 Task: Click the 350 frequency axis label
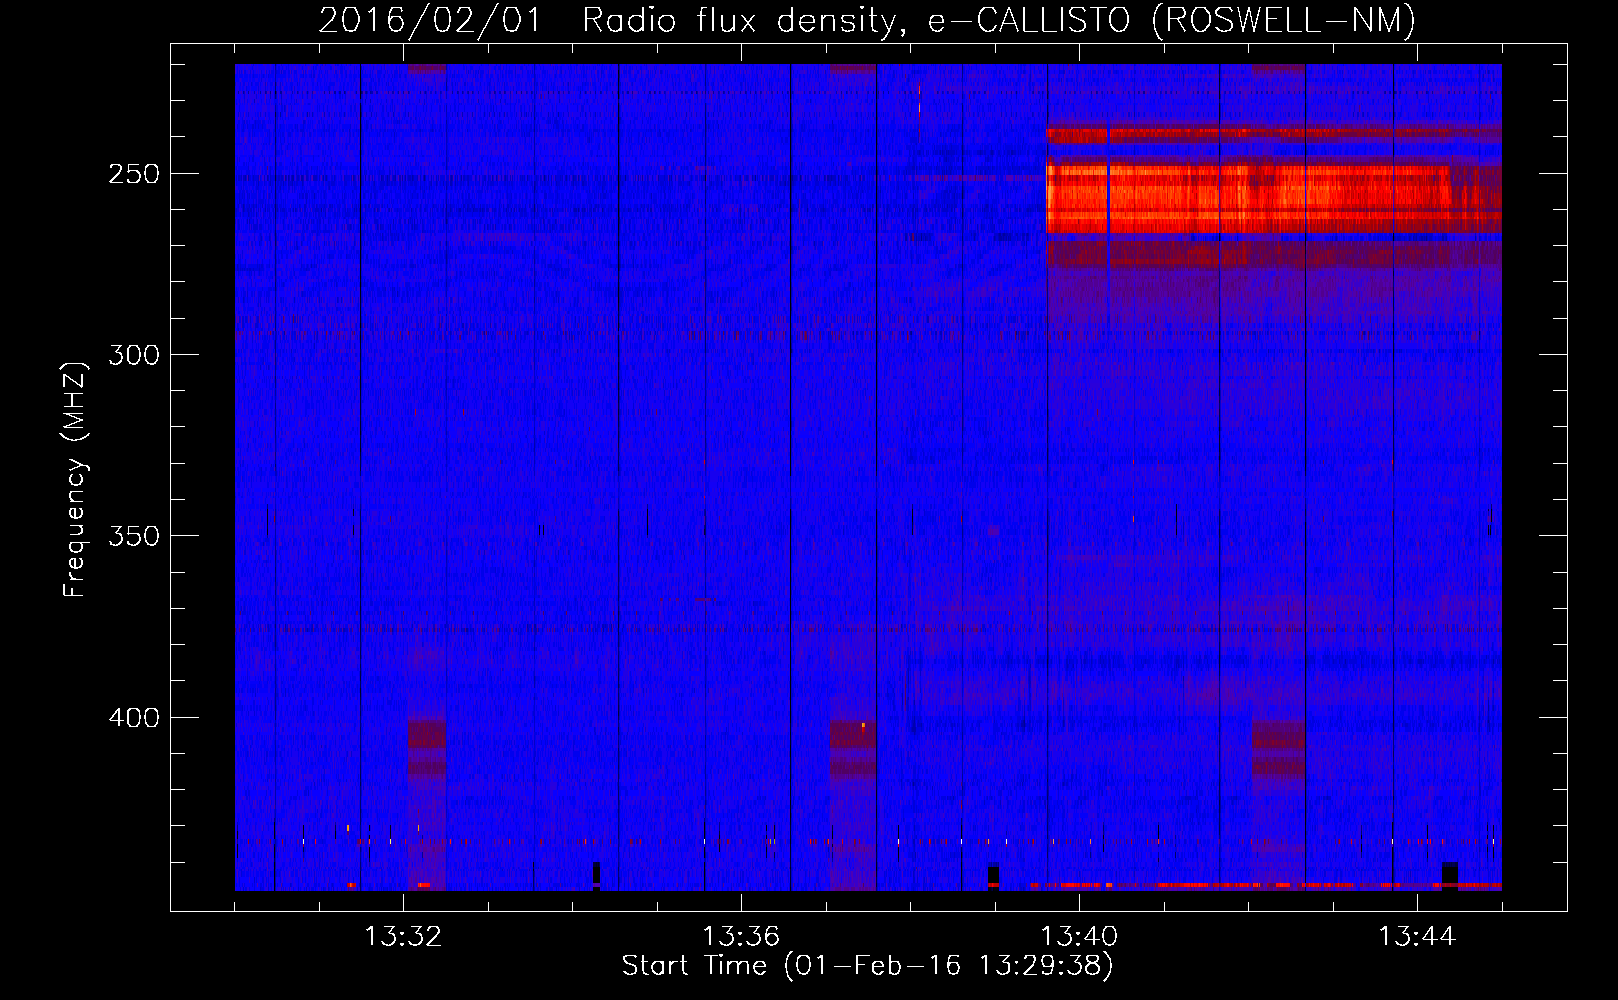tap(133, 536)
